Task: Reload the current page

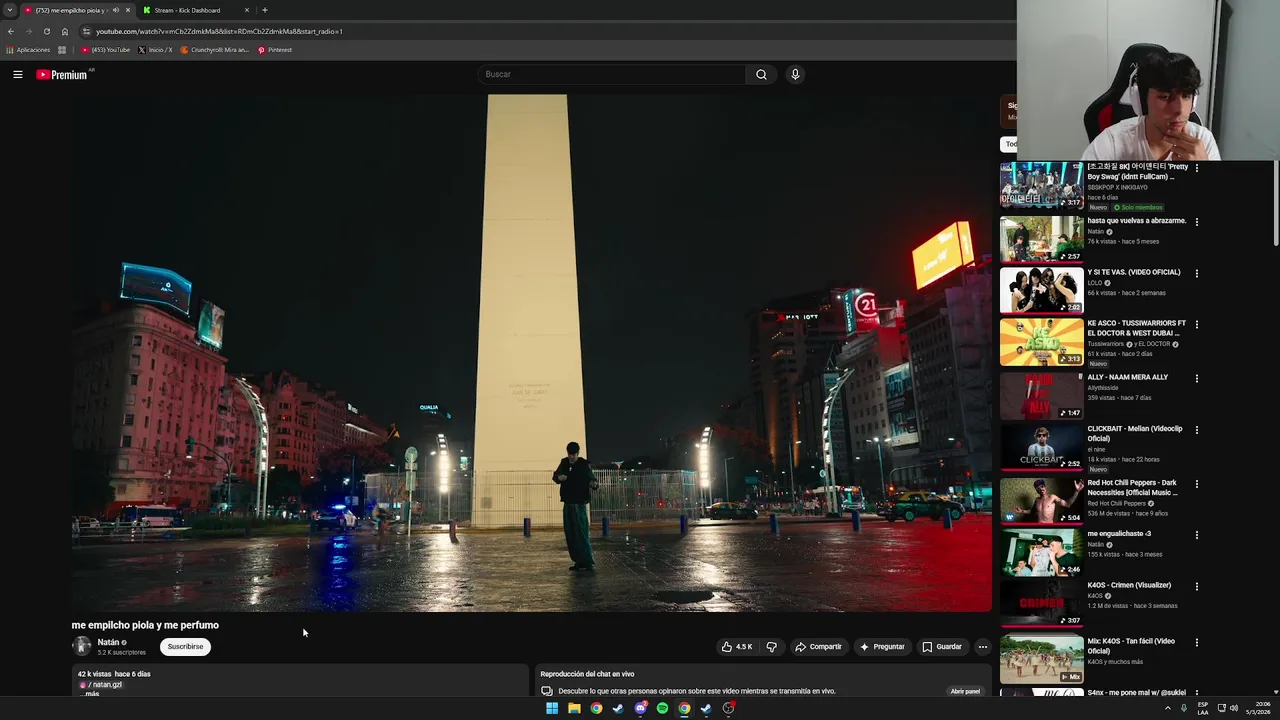Action: 46,31
